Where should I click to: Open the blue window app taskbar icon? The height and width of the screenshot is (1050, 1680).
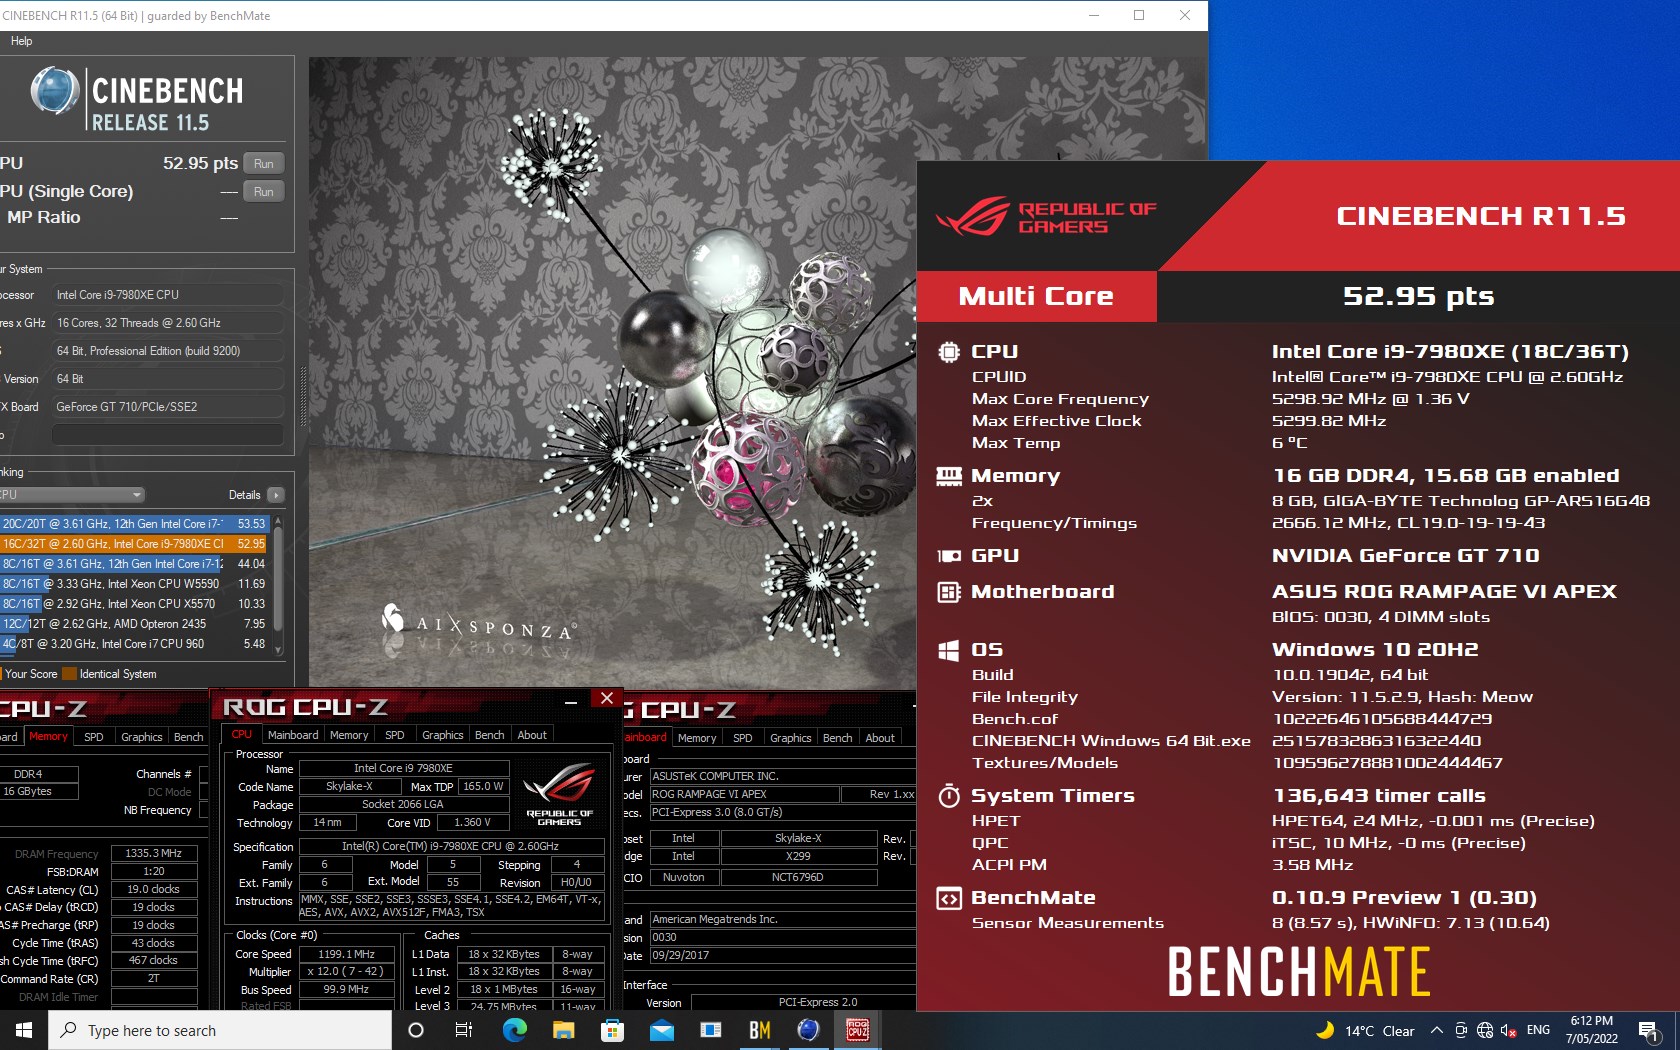pos(711,1030)
